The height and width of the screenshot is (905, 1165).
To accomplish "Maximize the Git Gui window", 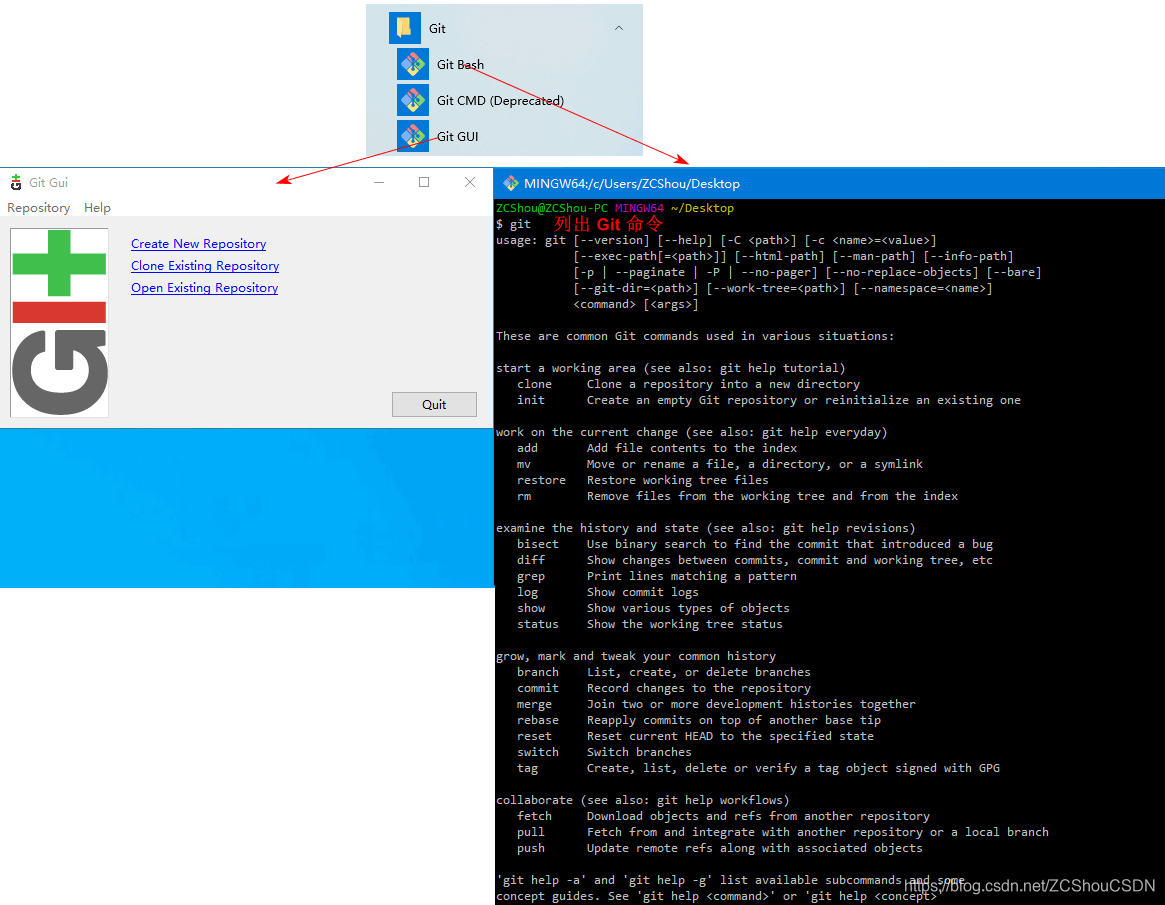I will tap(424, 182).
